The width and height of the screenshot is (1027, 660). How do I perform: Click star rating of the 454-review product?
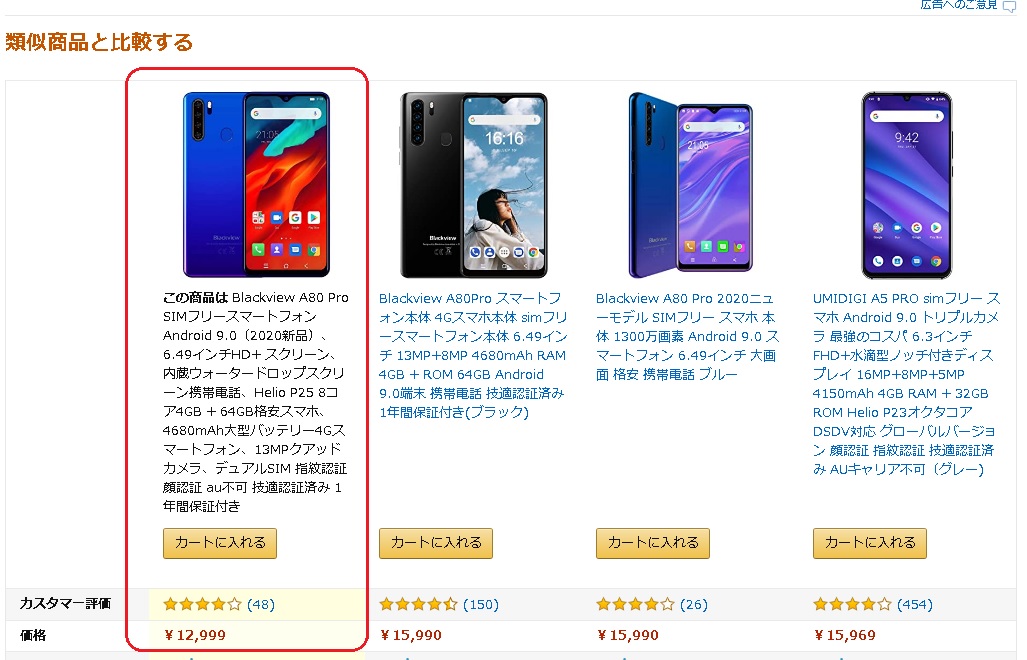pos(852,604)
